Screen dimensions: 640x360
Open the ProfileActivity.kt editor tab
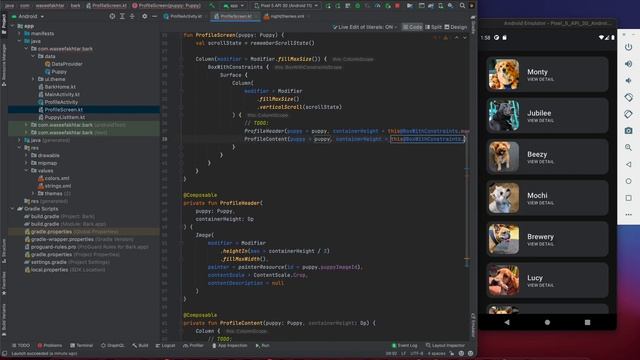click(x=183, y=16)
